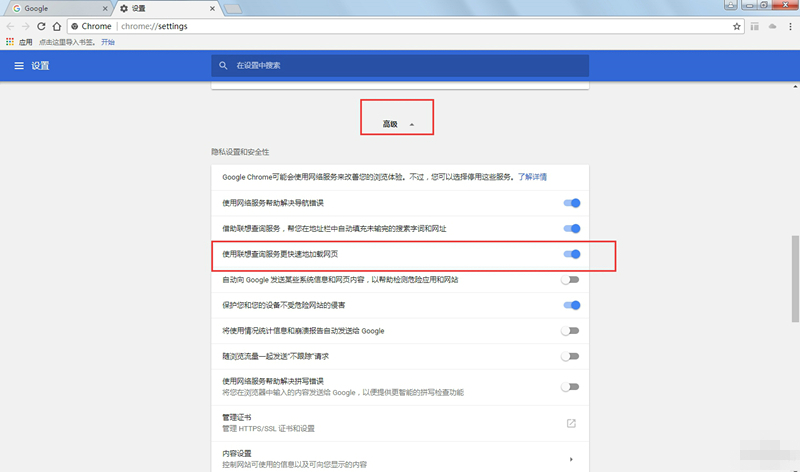Click the 内容设置 row text

(x=237, y=453)
